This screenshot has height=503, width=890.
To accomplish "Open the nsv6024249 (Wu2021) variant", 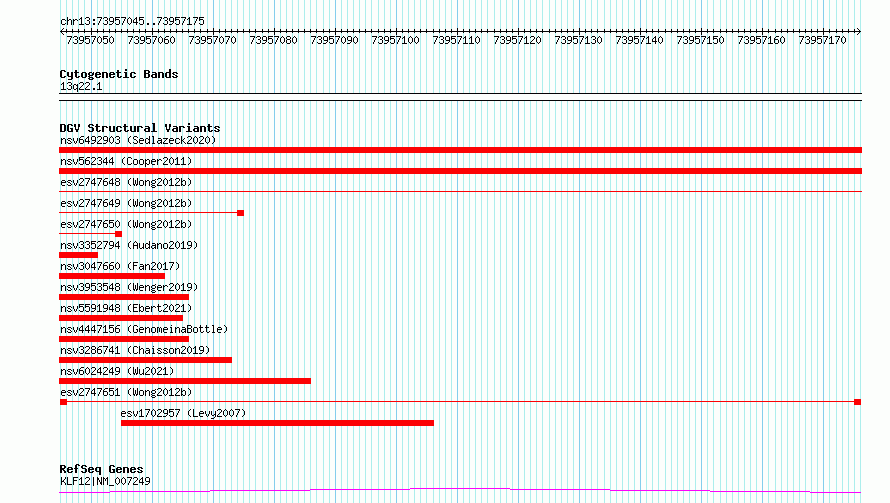I will [117, 371].
